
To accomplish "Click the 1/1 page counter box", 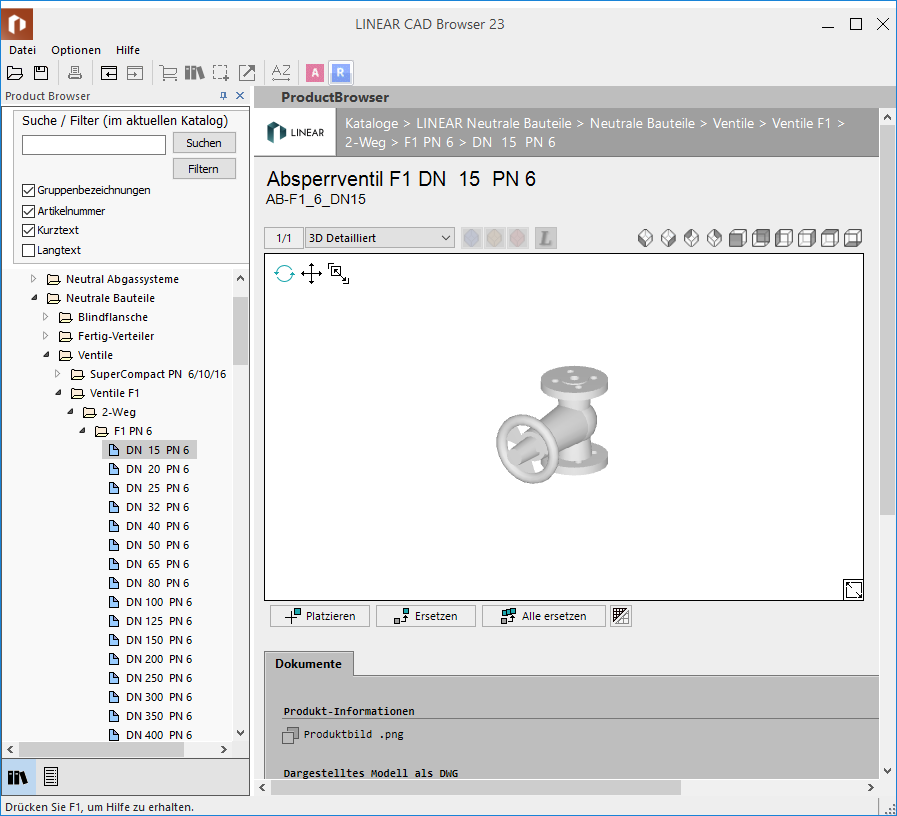I will [284, 238].
